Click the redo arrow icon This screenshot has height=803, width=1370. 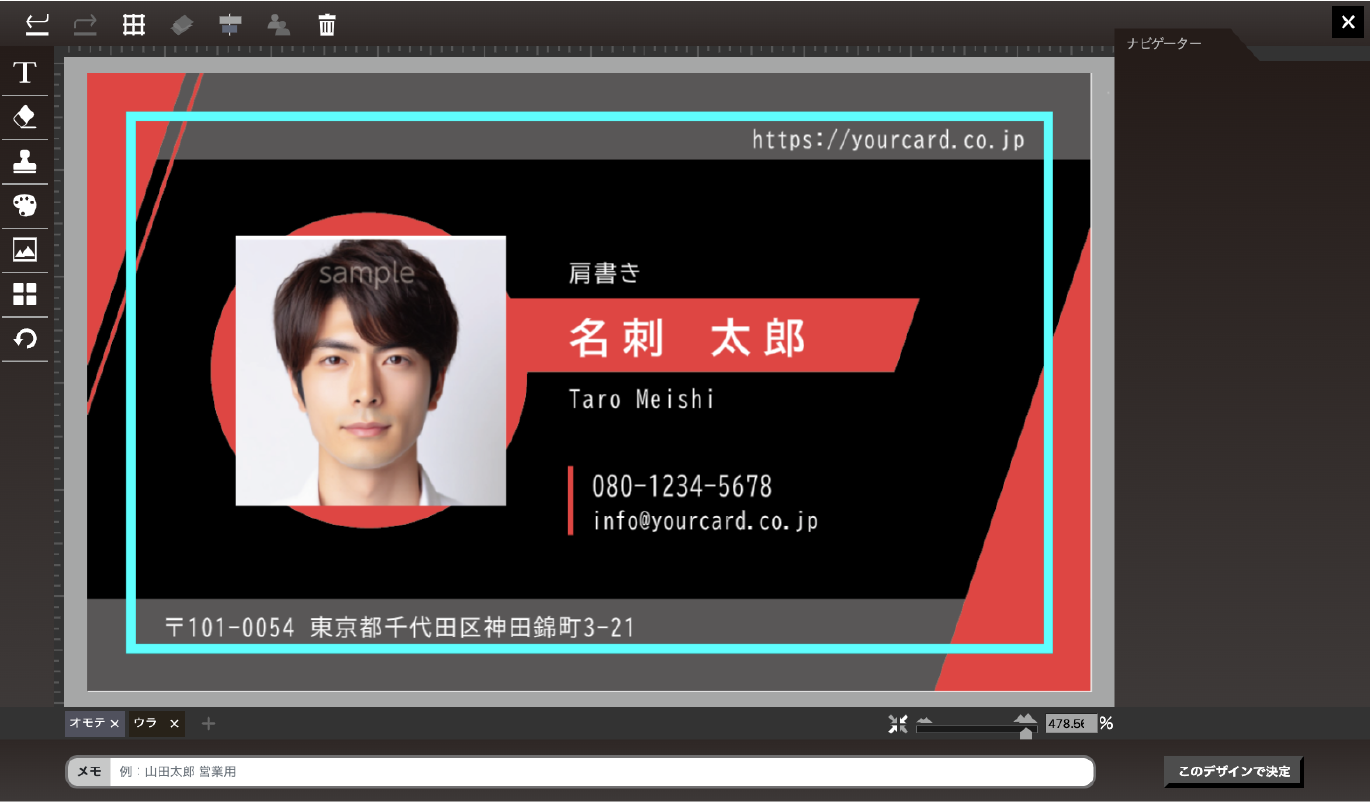[x=85, y=24]
